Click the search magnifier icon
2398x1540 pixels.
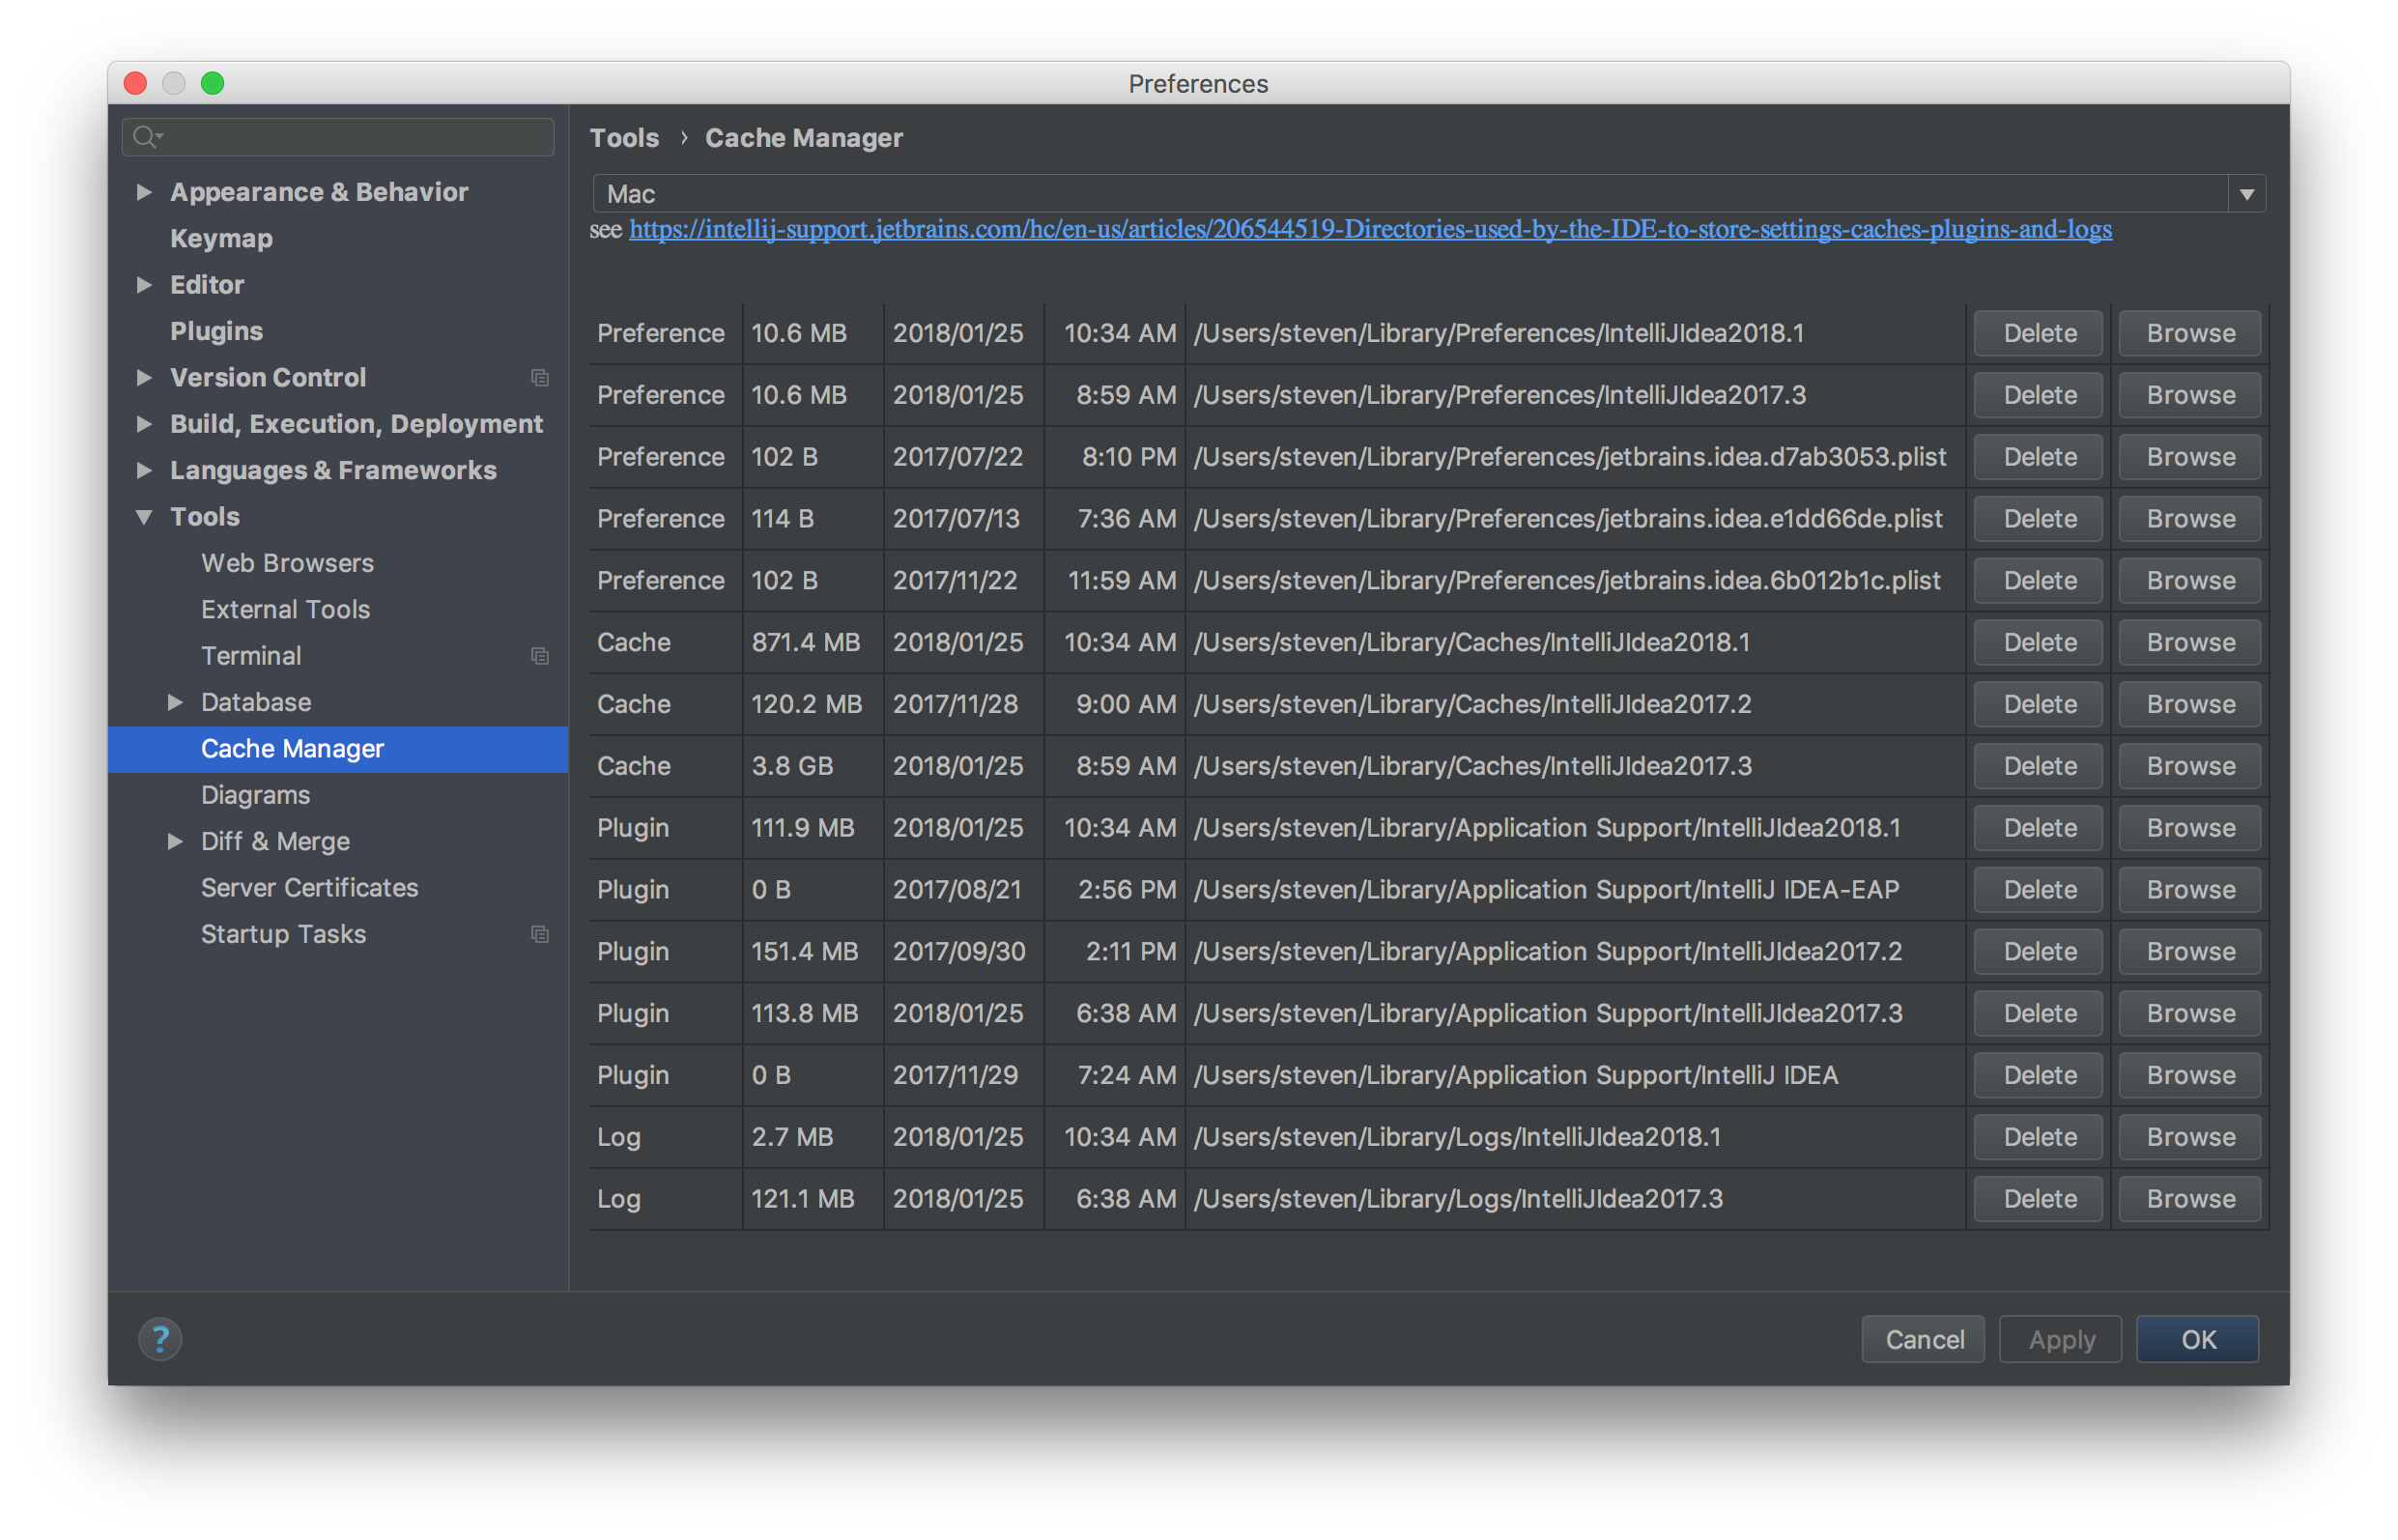(x=146, y=137)
